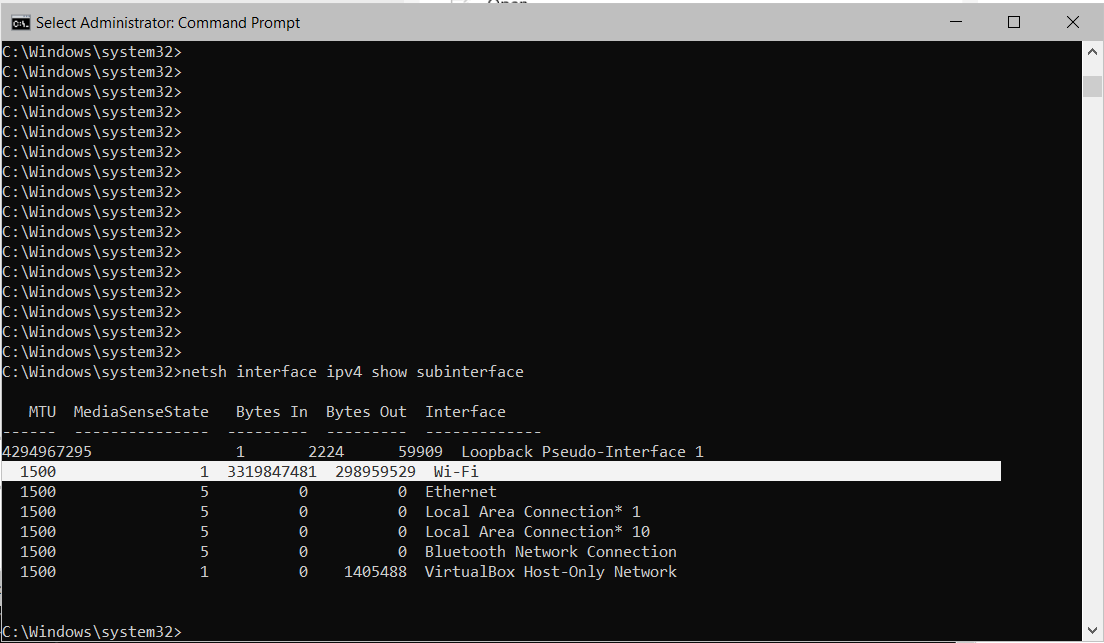Click the scrollbar down arrow
The width and height of the screenshot is (1104, 643).
[x=1092, y=630]
